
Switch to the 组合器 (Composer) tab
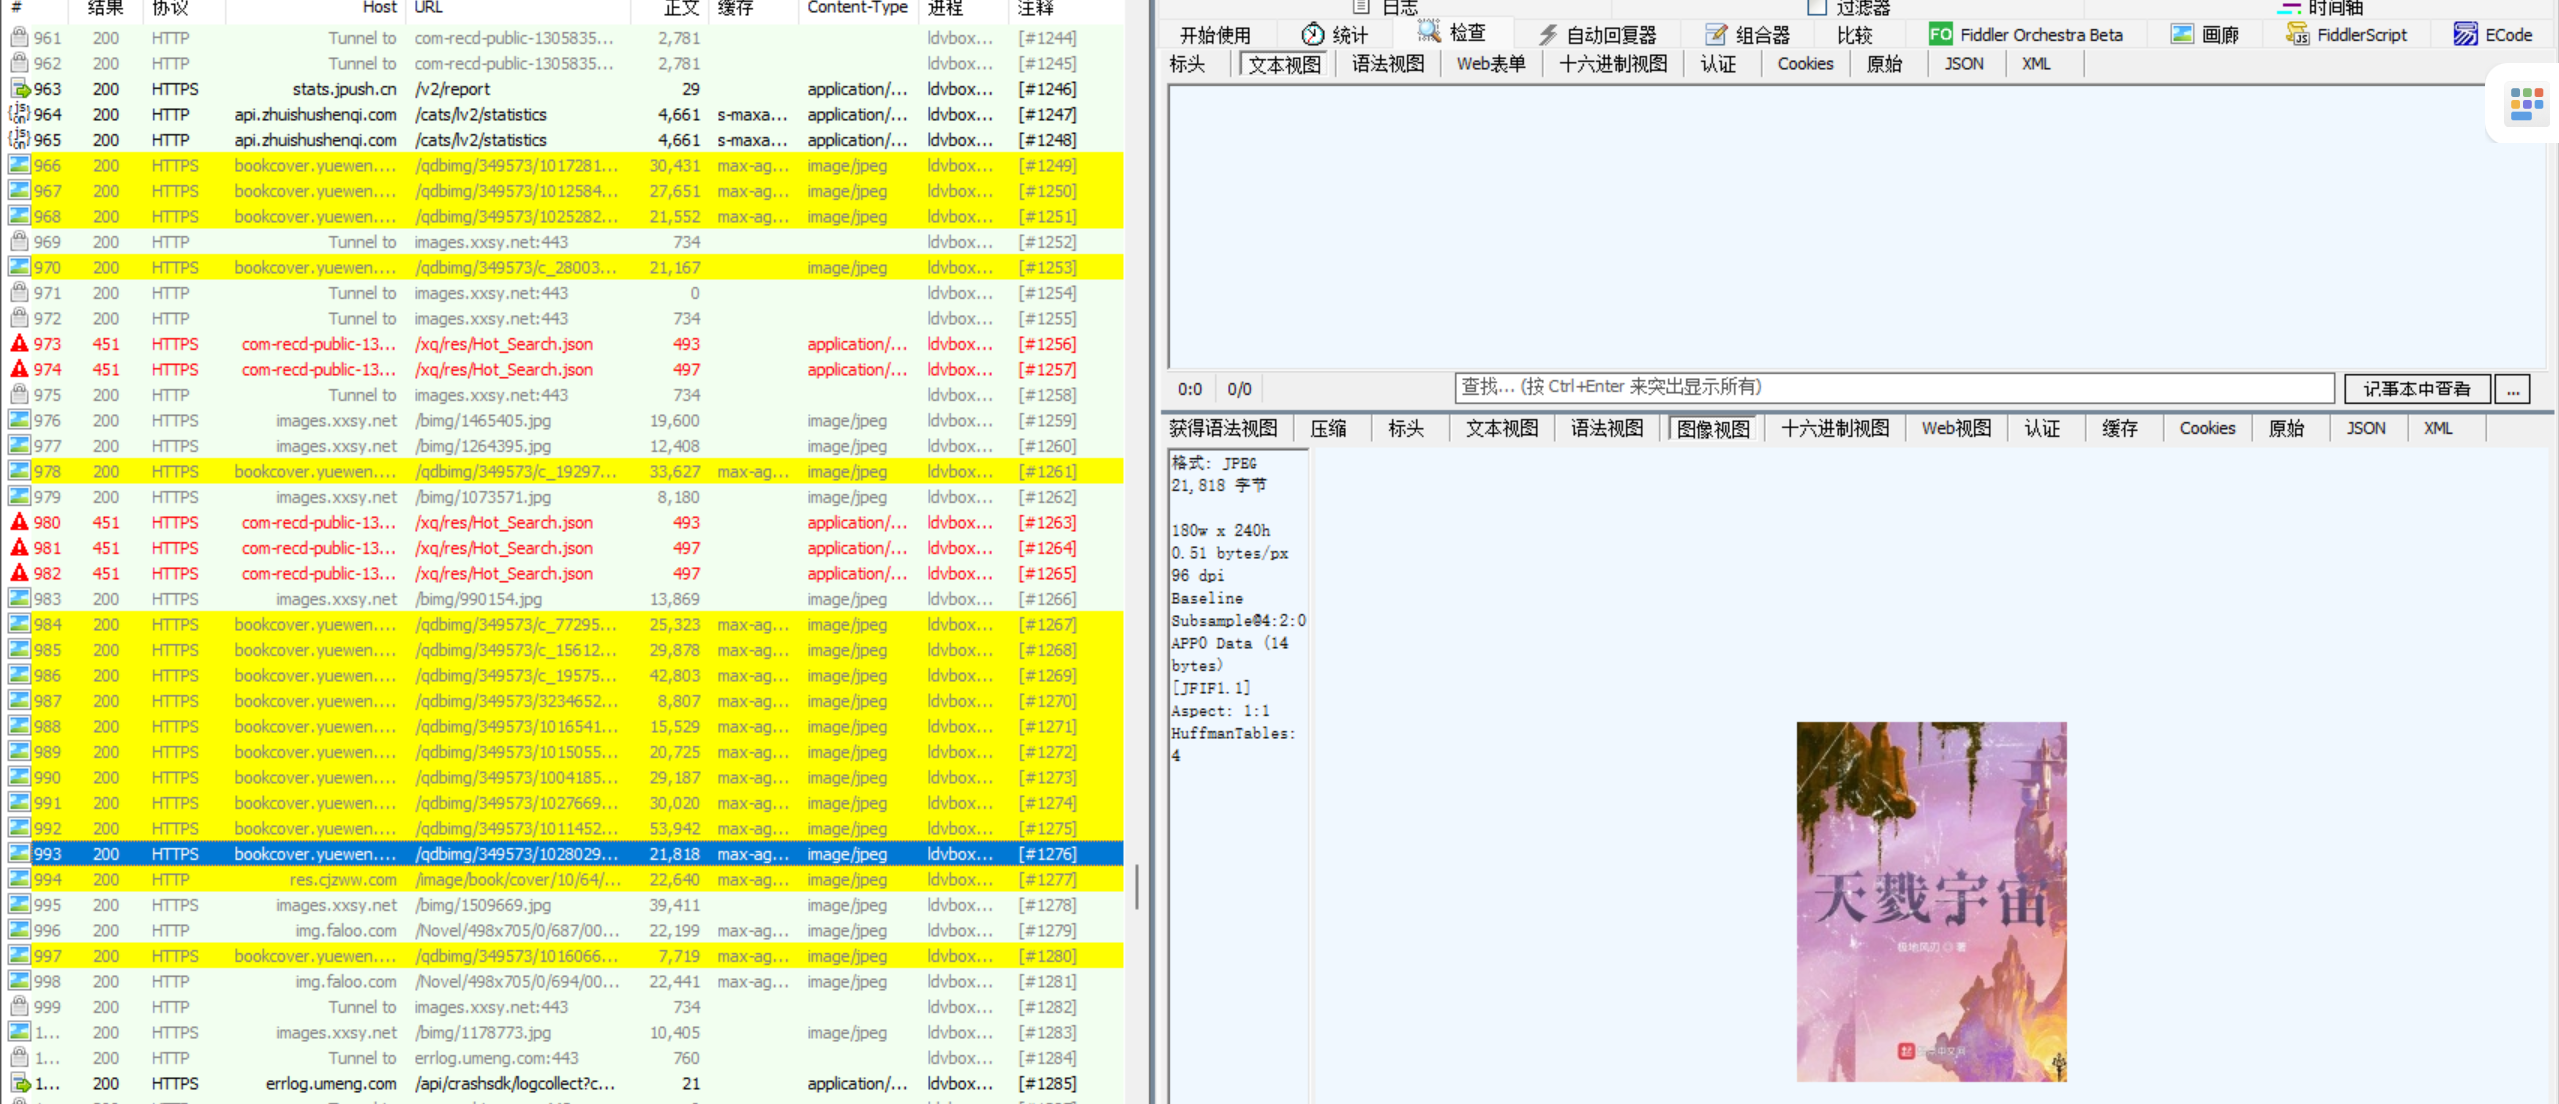click(x=1748, y=35)
